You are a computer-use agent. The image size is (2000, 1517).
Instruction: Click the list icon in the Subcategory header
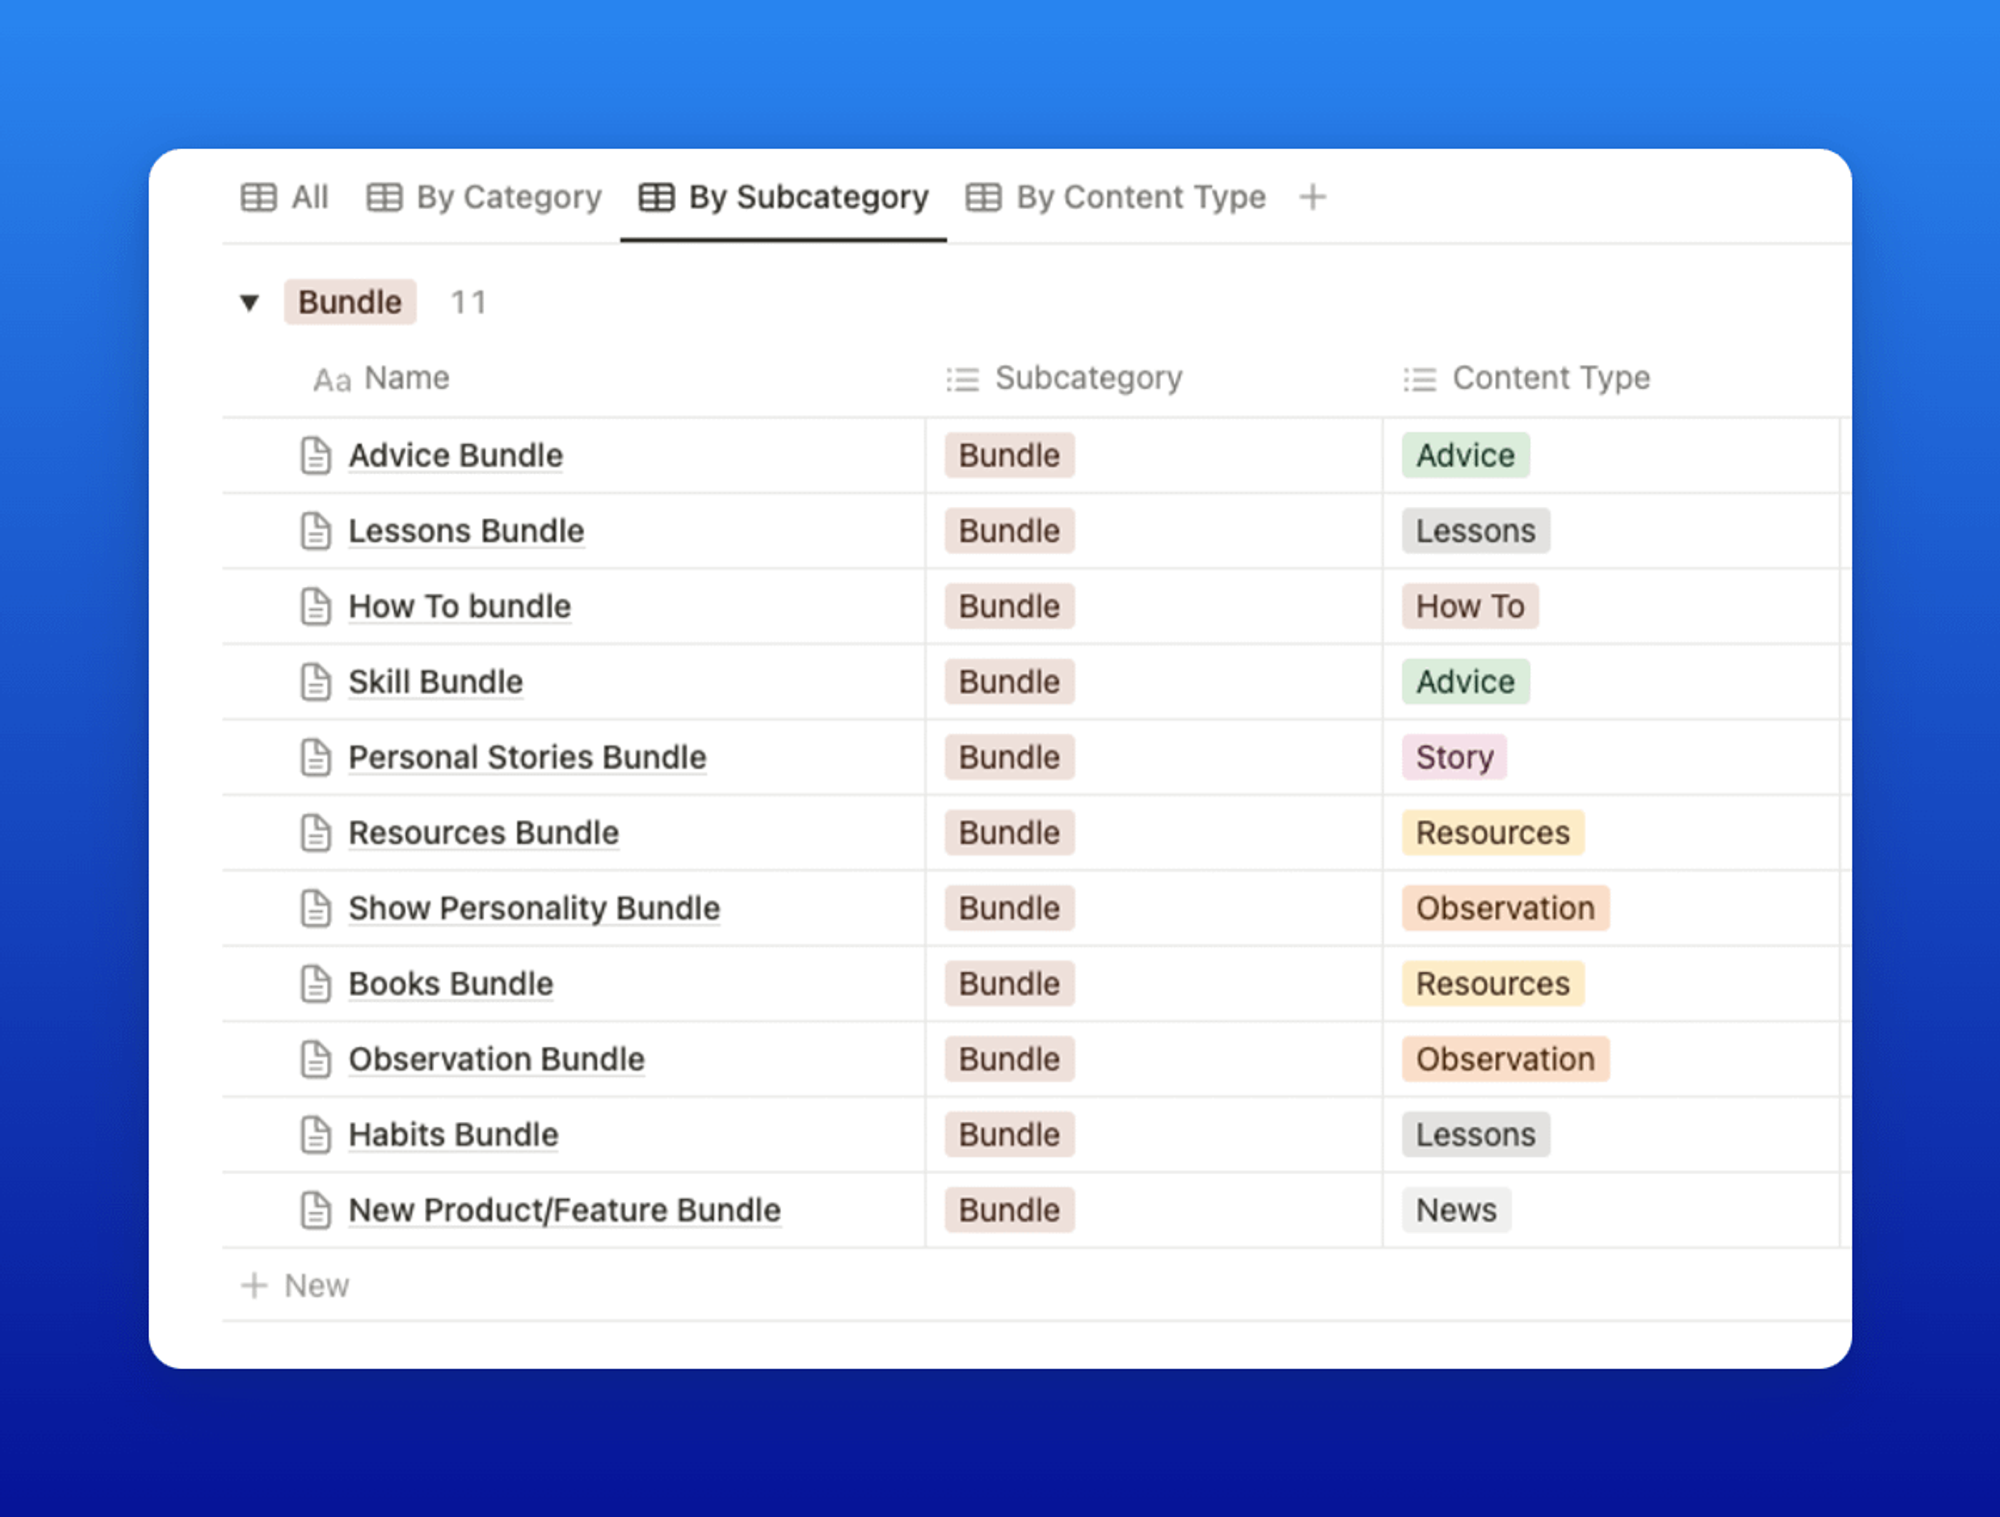tap(962, 379)
